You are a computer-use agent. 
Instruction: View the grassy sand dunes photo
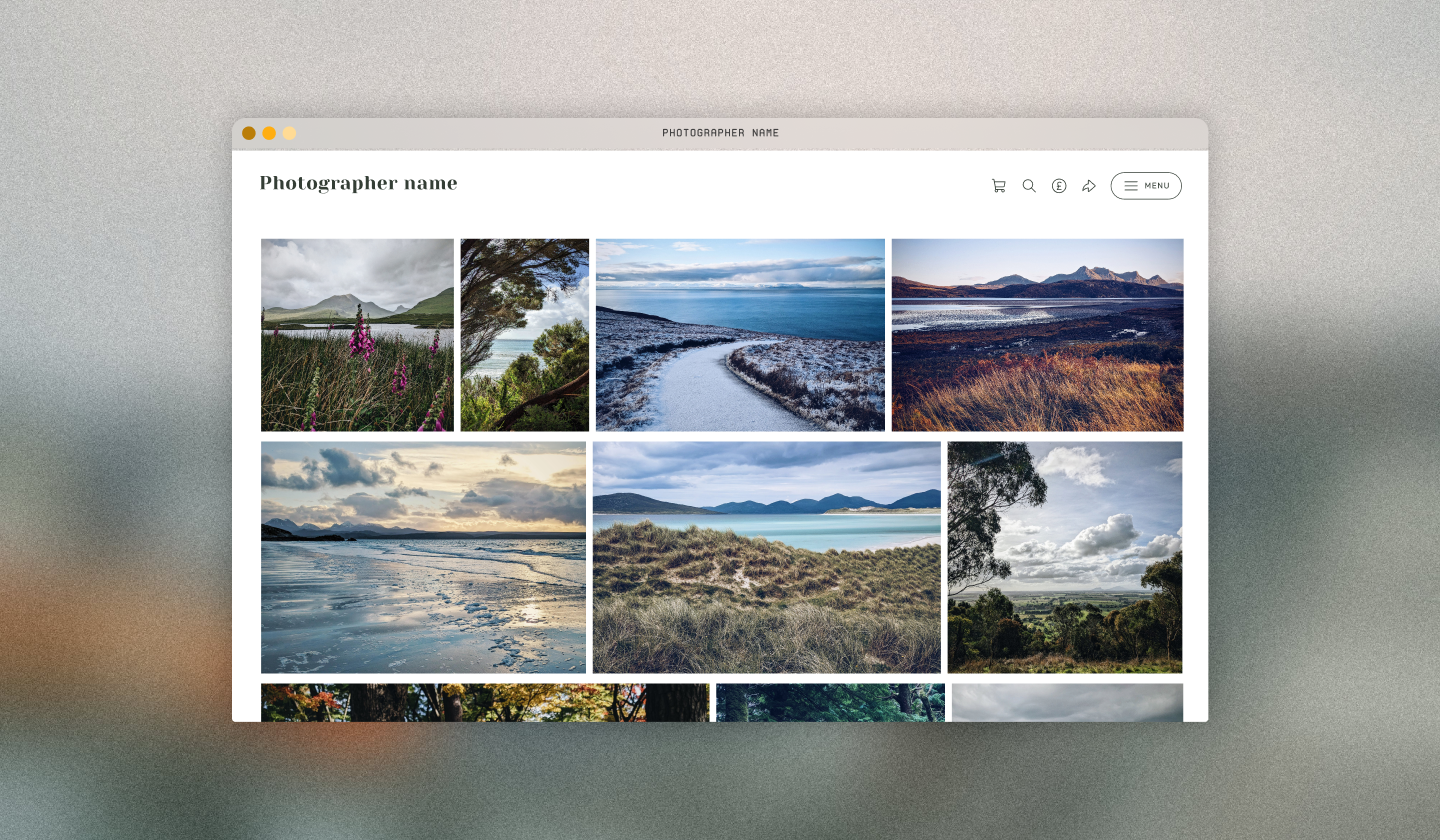767,557
